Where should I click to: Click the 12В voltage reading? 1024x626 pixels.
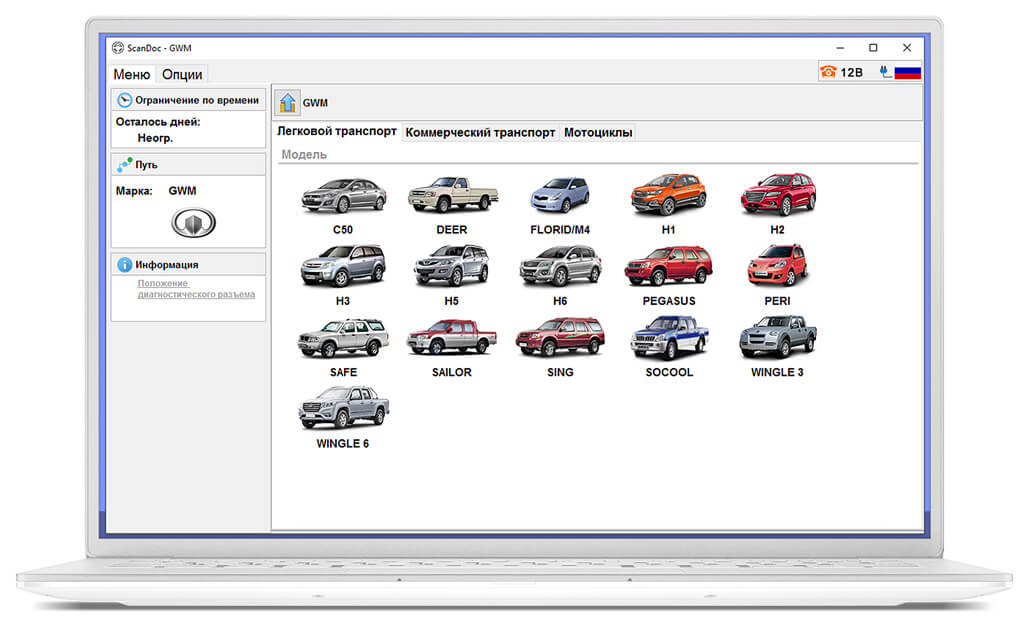tap(852, 72)
